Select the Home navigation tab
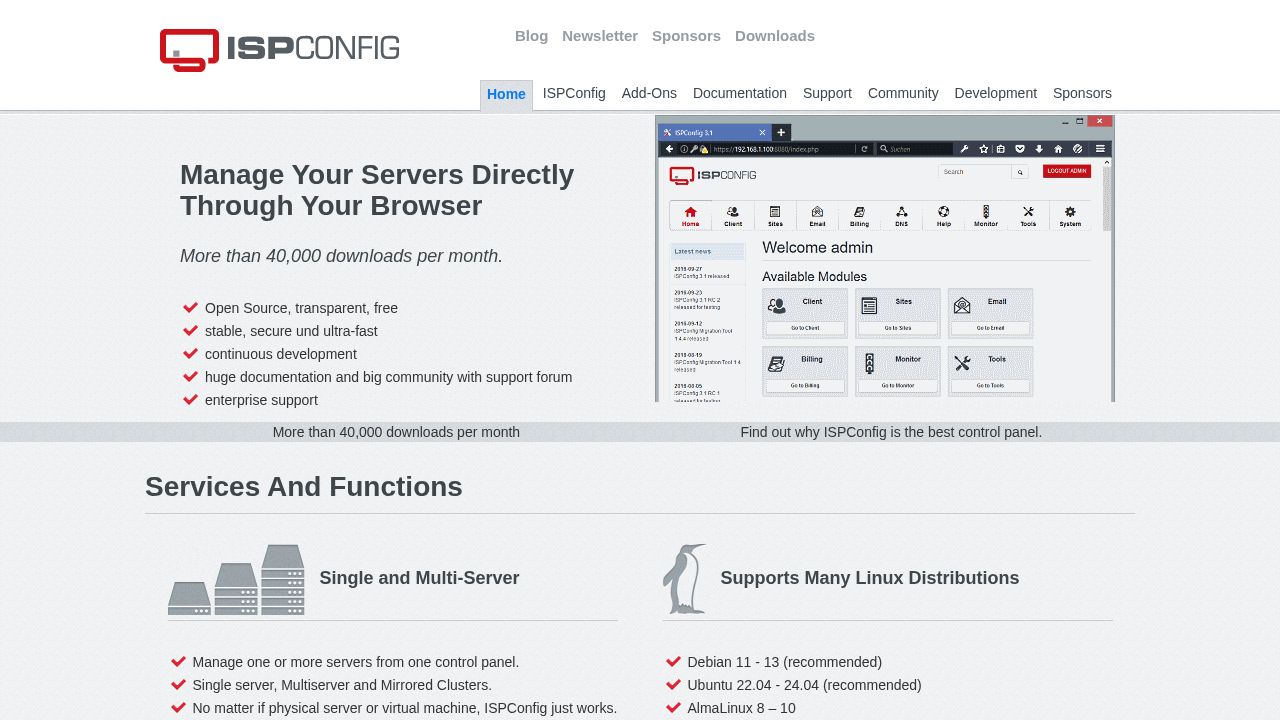The image size is (1280, 720). click(x=506, y=94)
